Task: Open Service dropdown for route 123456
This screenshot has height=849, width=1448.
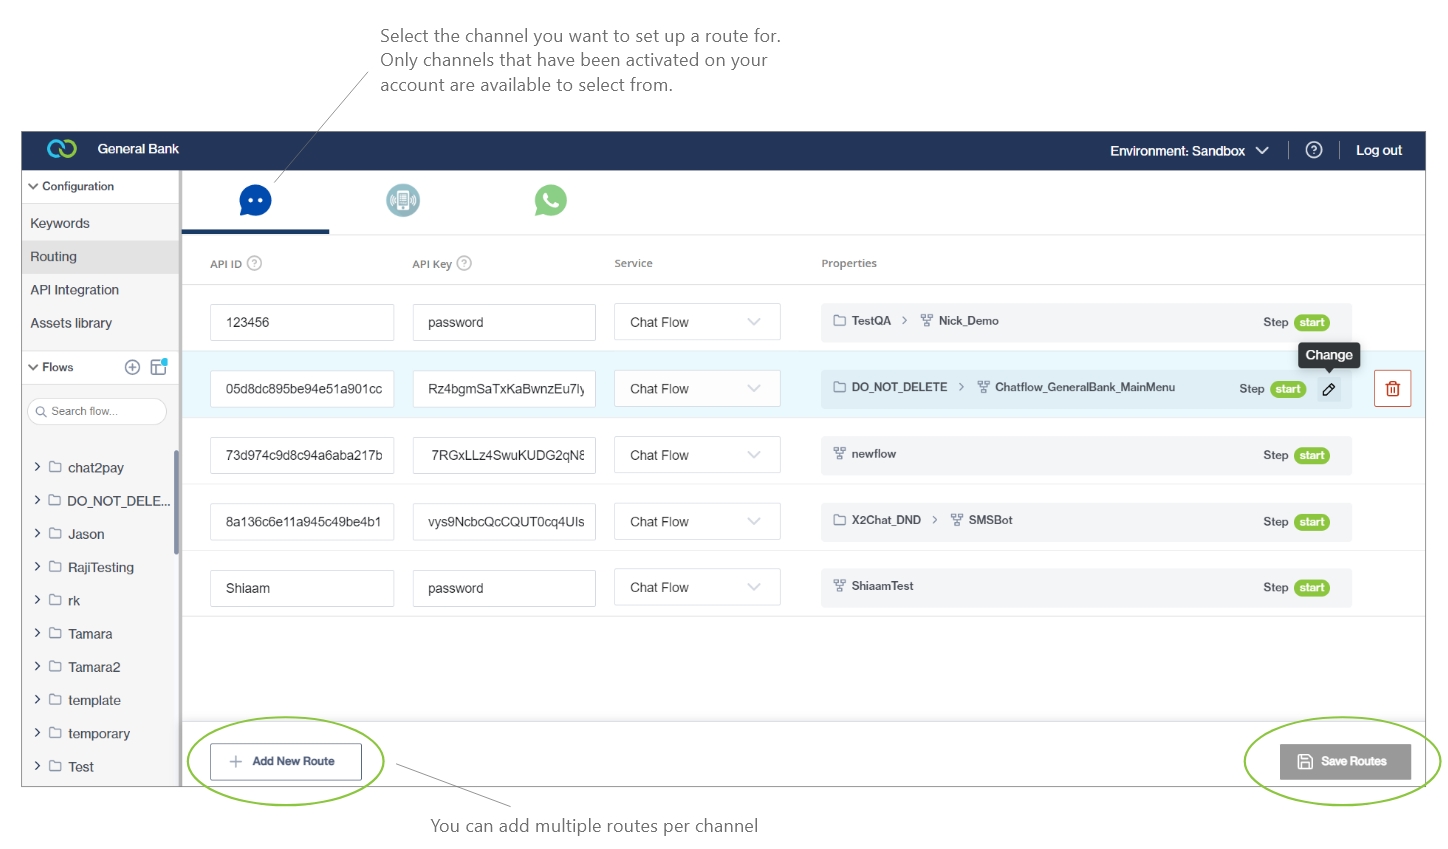Action: coord(696,322)
